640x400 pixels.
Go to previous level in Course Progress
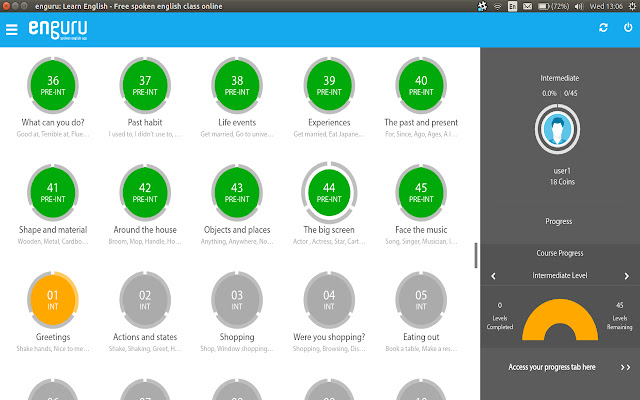click(493, 276)
